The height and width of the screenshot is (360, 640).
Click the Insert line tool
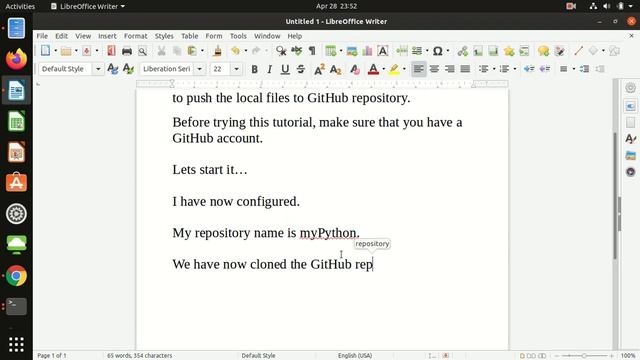(578, 51)
